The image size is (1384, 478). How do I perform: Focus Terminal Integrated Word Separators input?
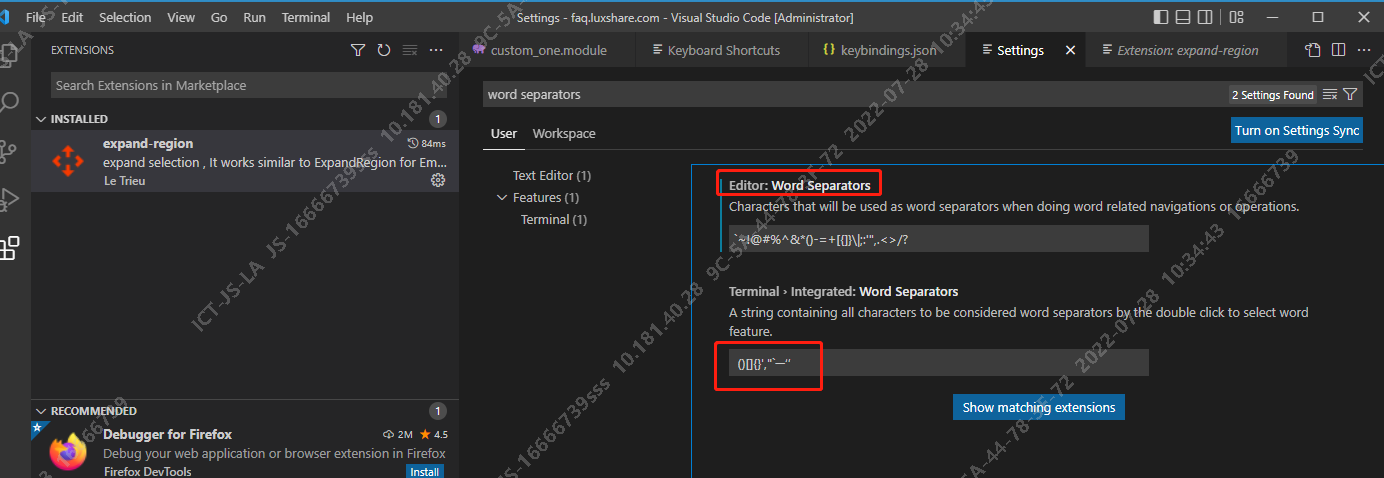(938, 363)
